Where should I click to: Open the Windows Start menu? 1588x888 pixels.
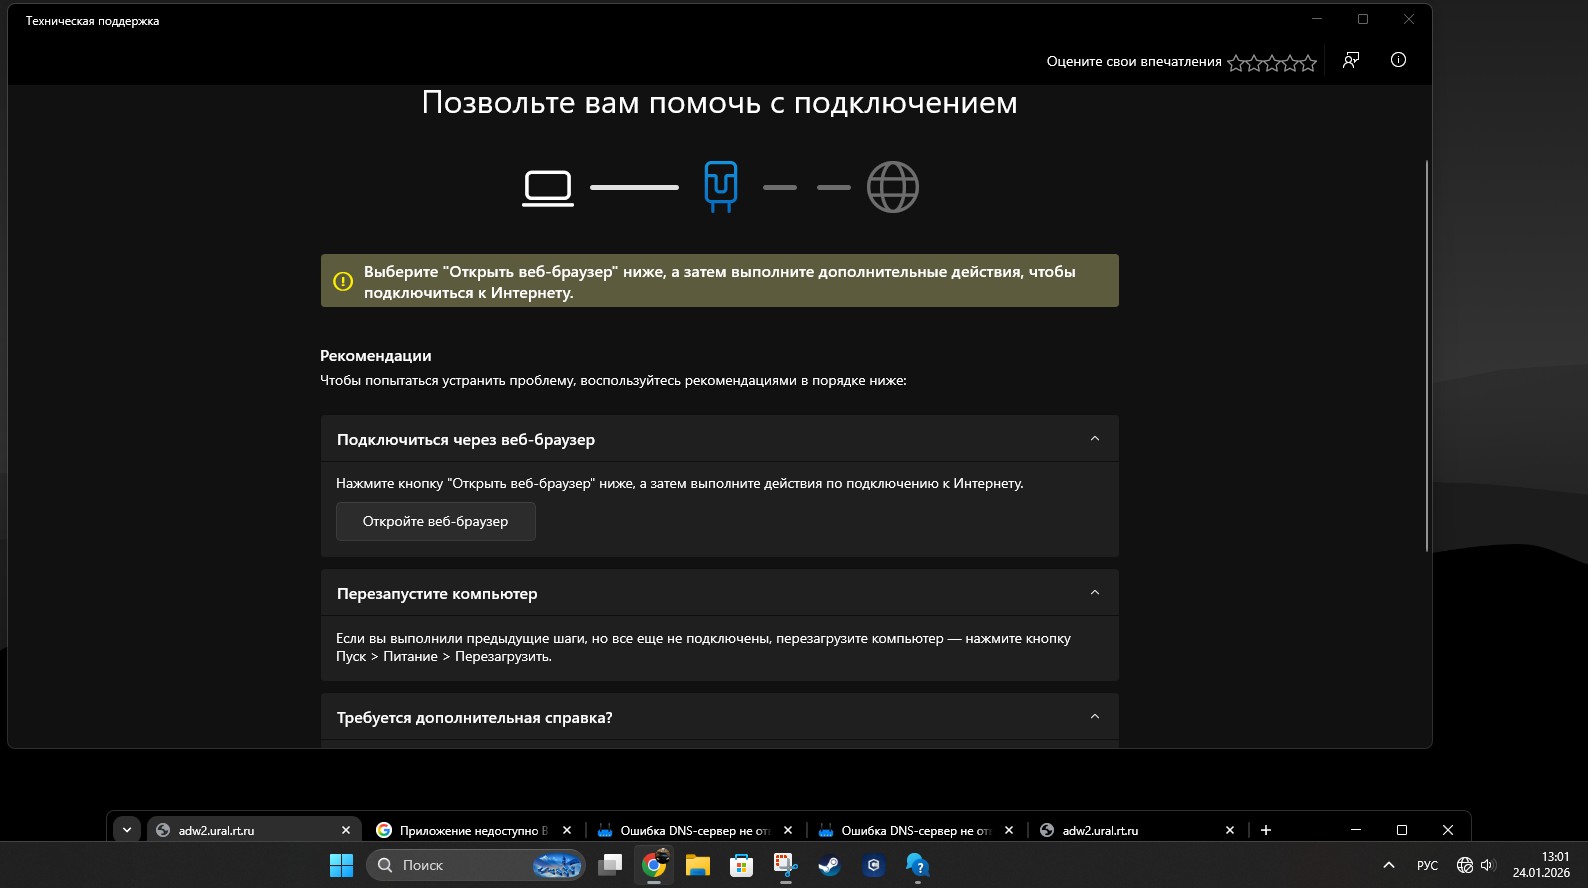[x=341, y=865]
